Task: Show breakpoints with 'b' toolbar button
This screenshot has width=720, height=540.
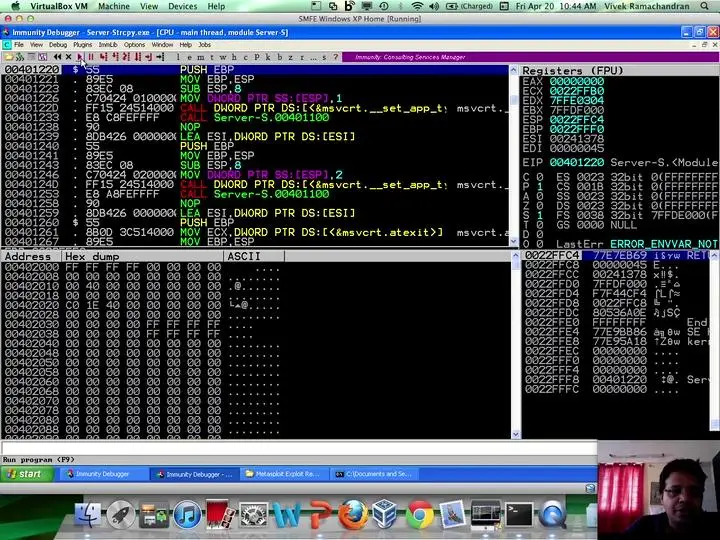Action: [280, 57]
